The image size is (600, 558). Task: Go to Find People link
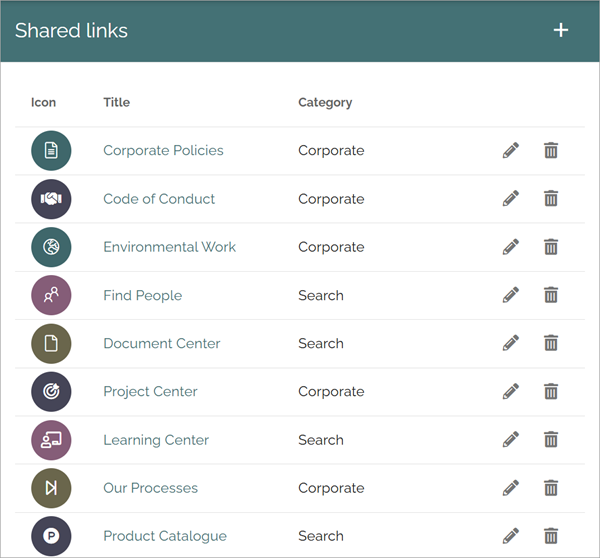(x=143, y=295)
